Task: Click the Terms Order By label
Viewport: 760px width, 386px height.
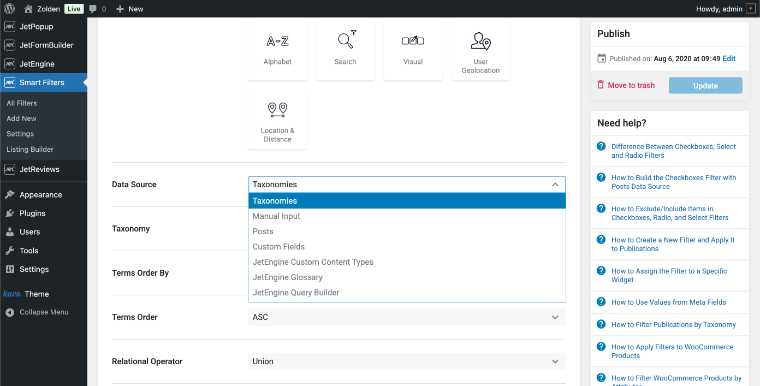Action: [x=140, y=273]
